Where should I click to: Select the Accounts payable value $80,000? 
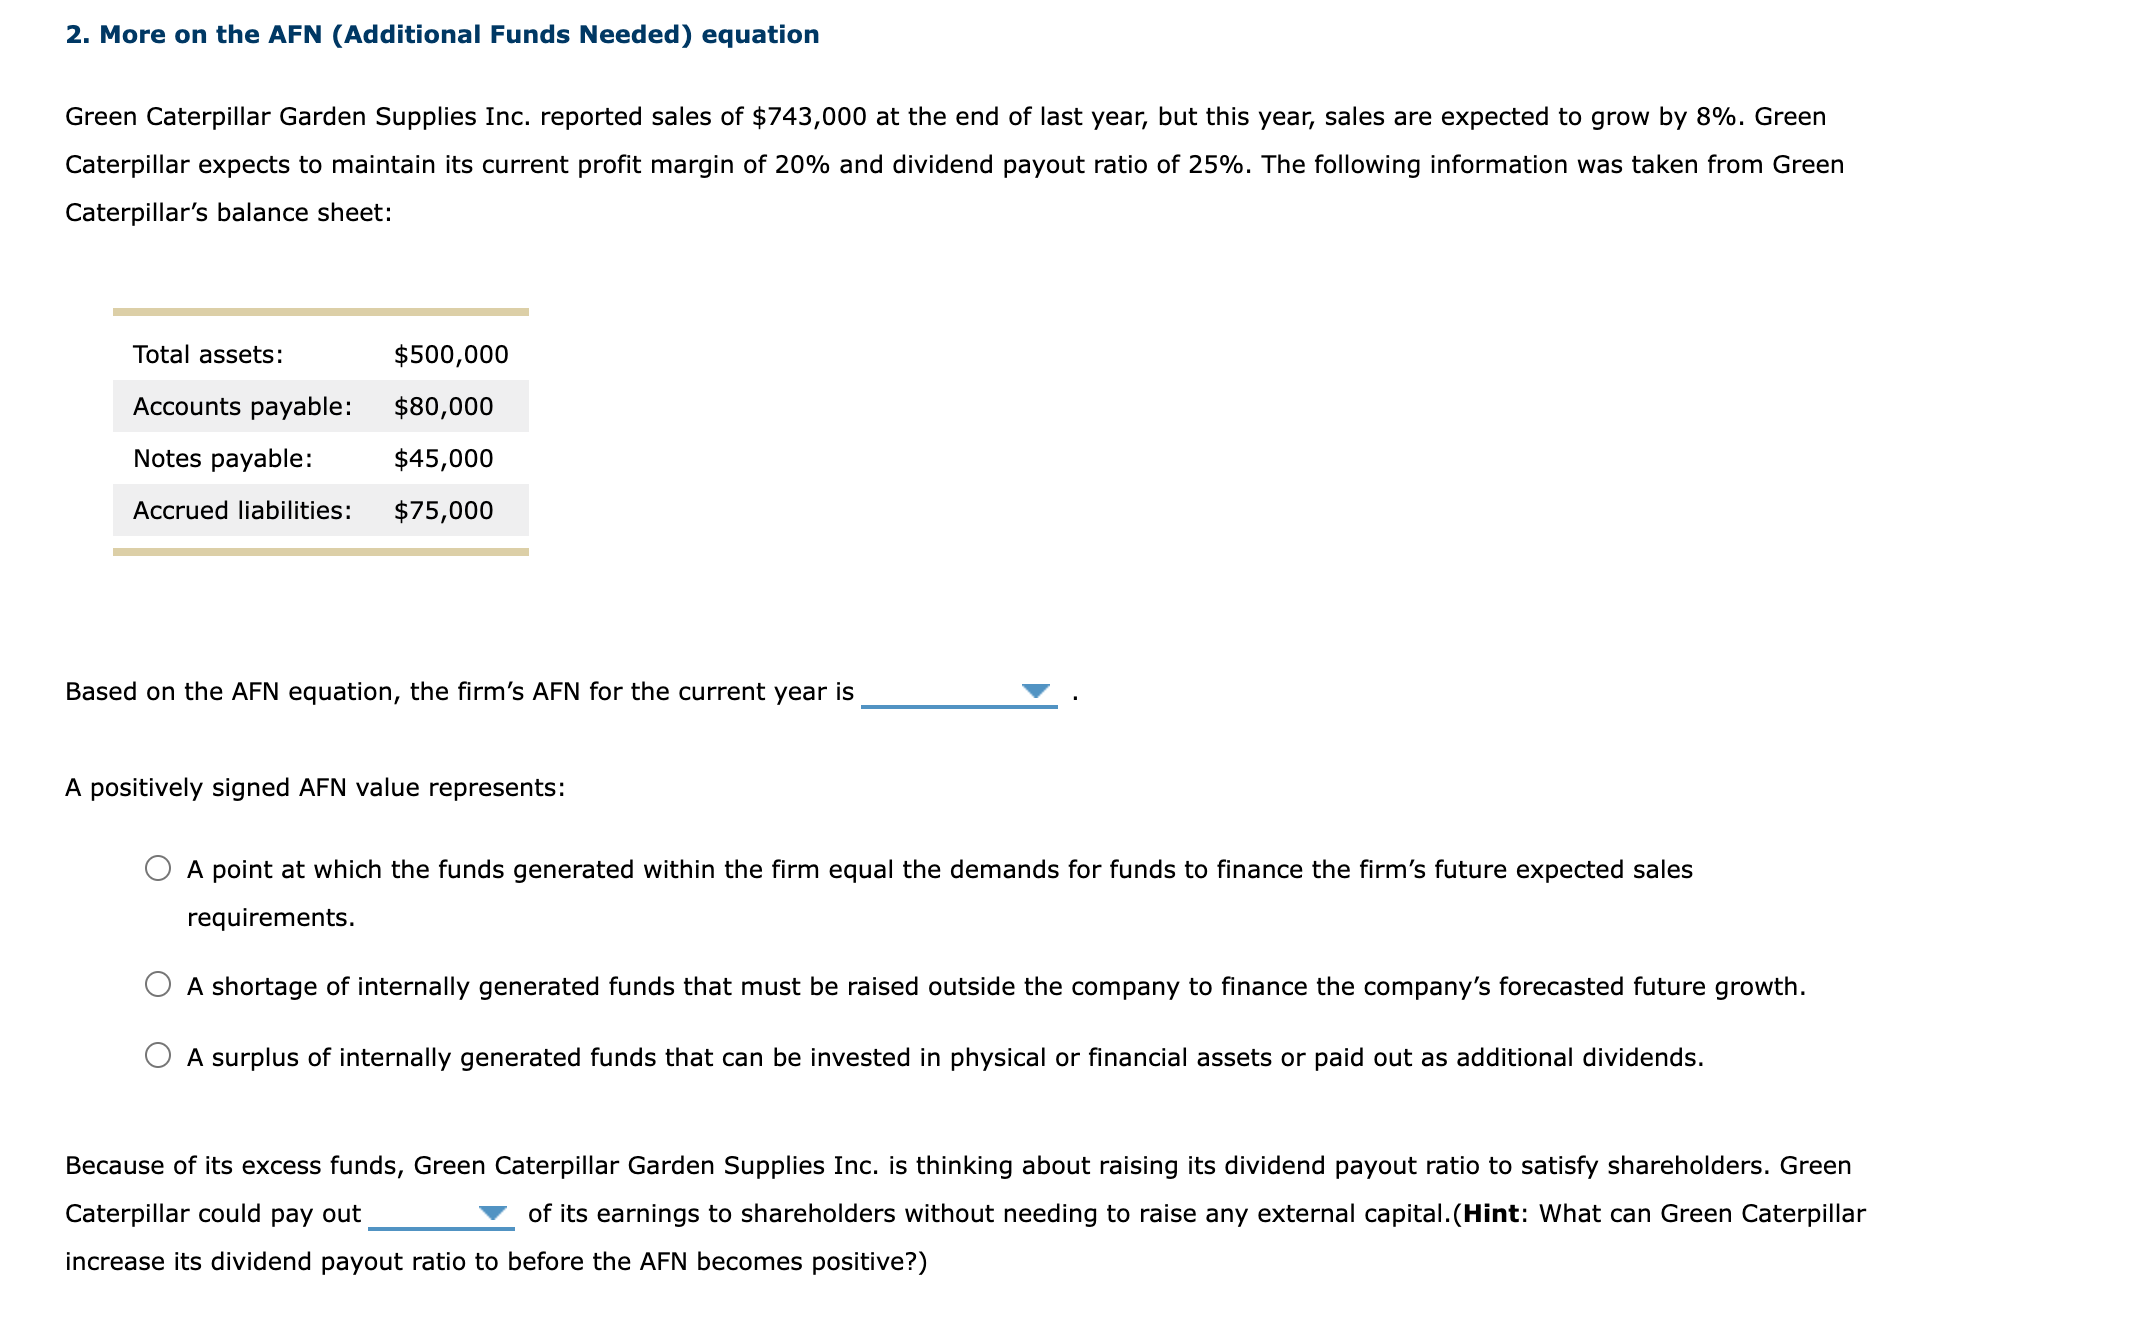pyautogui.click(x=443, y=406)
